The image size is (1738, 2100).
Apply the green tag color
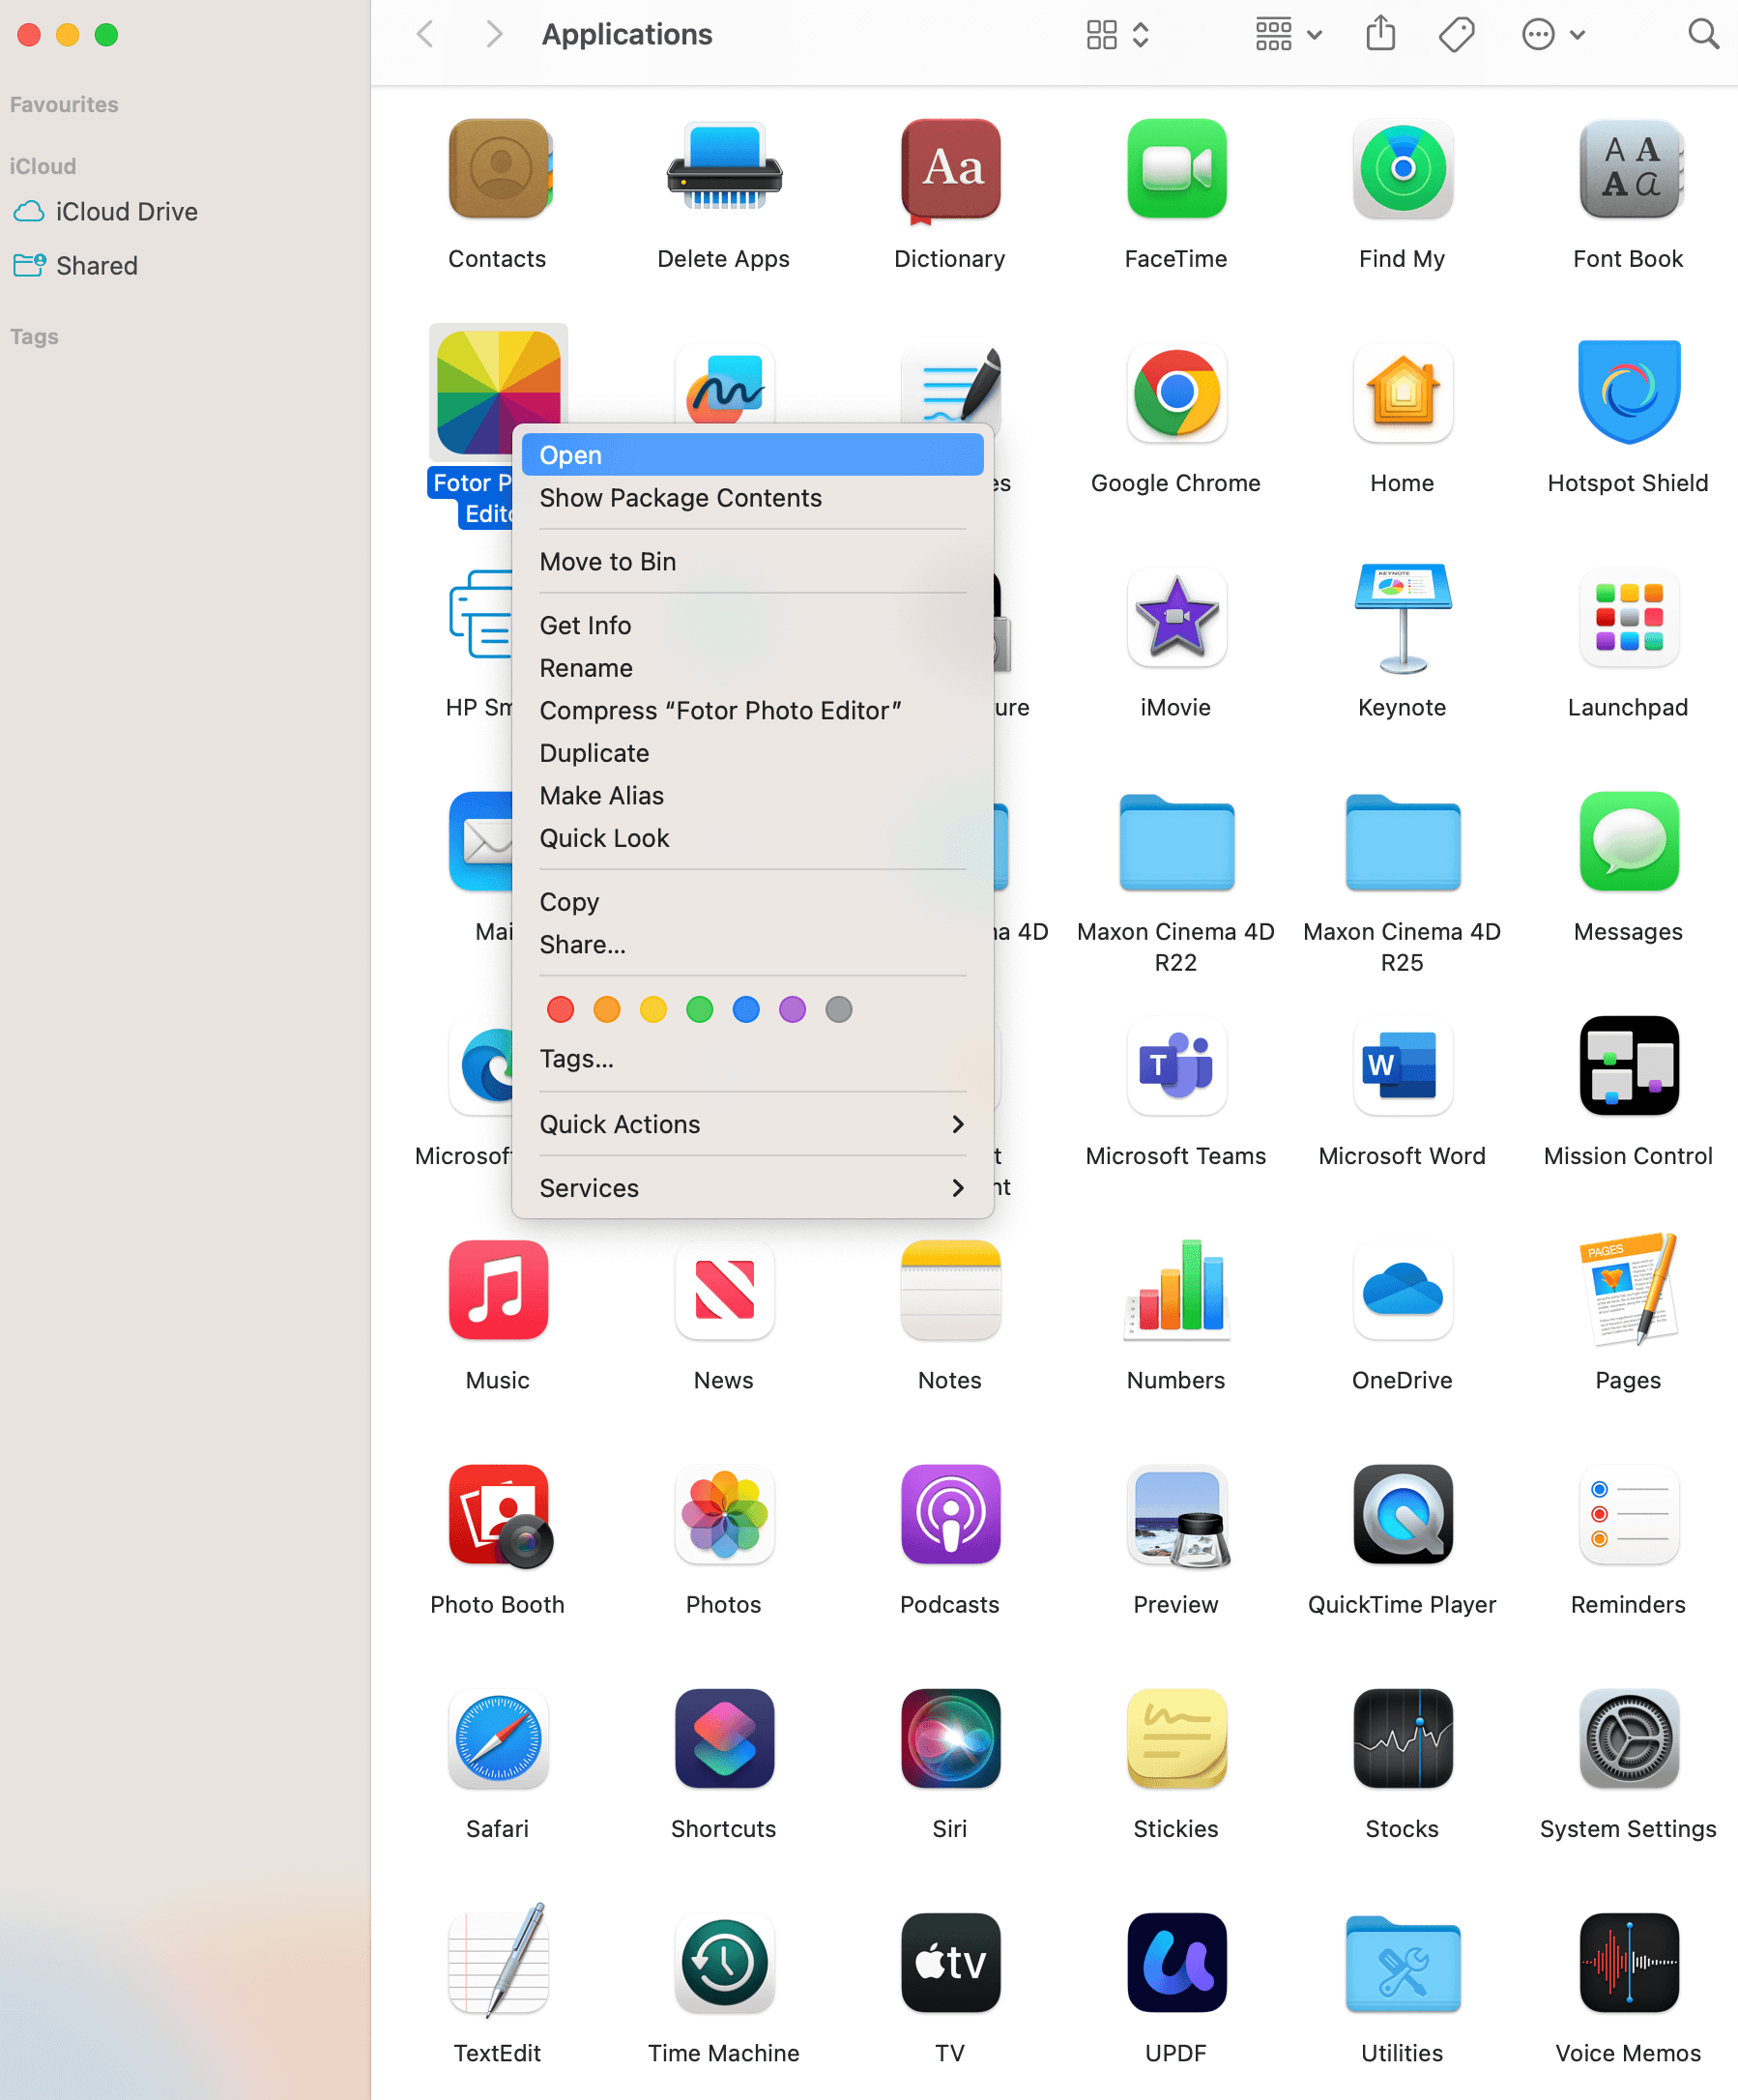click(x=700, y=1010)
